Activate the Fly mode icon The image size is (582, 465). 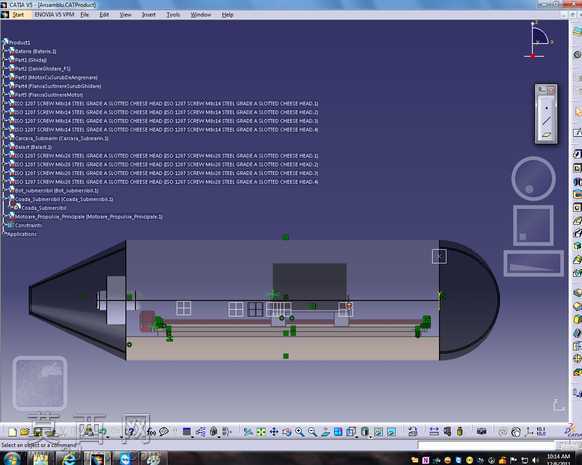(x=248, y=432)
